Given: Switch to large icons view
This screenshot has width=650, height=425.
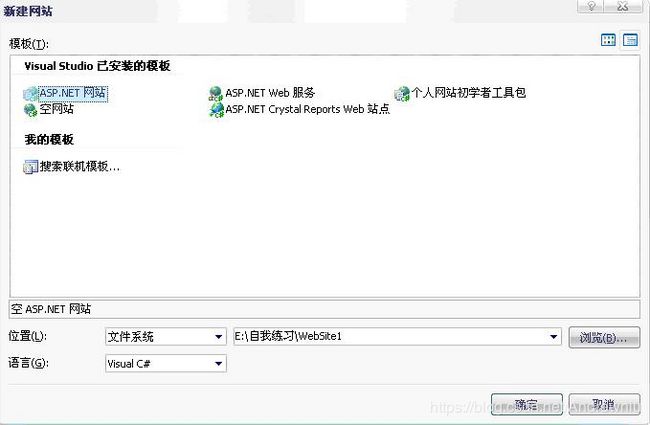Looking at the screenshot, I should [608, 40].
